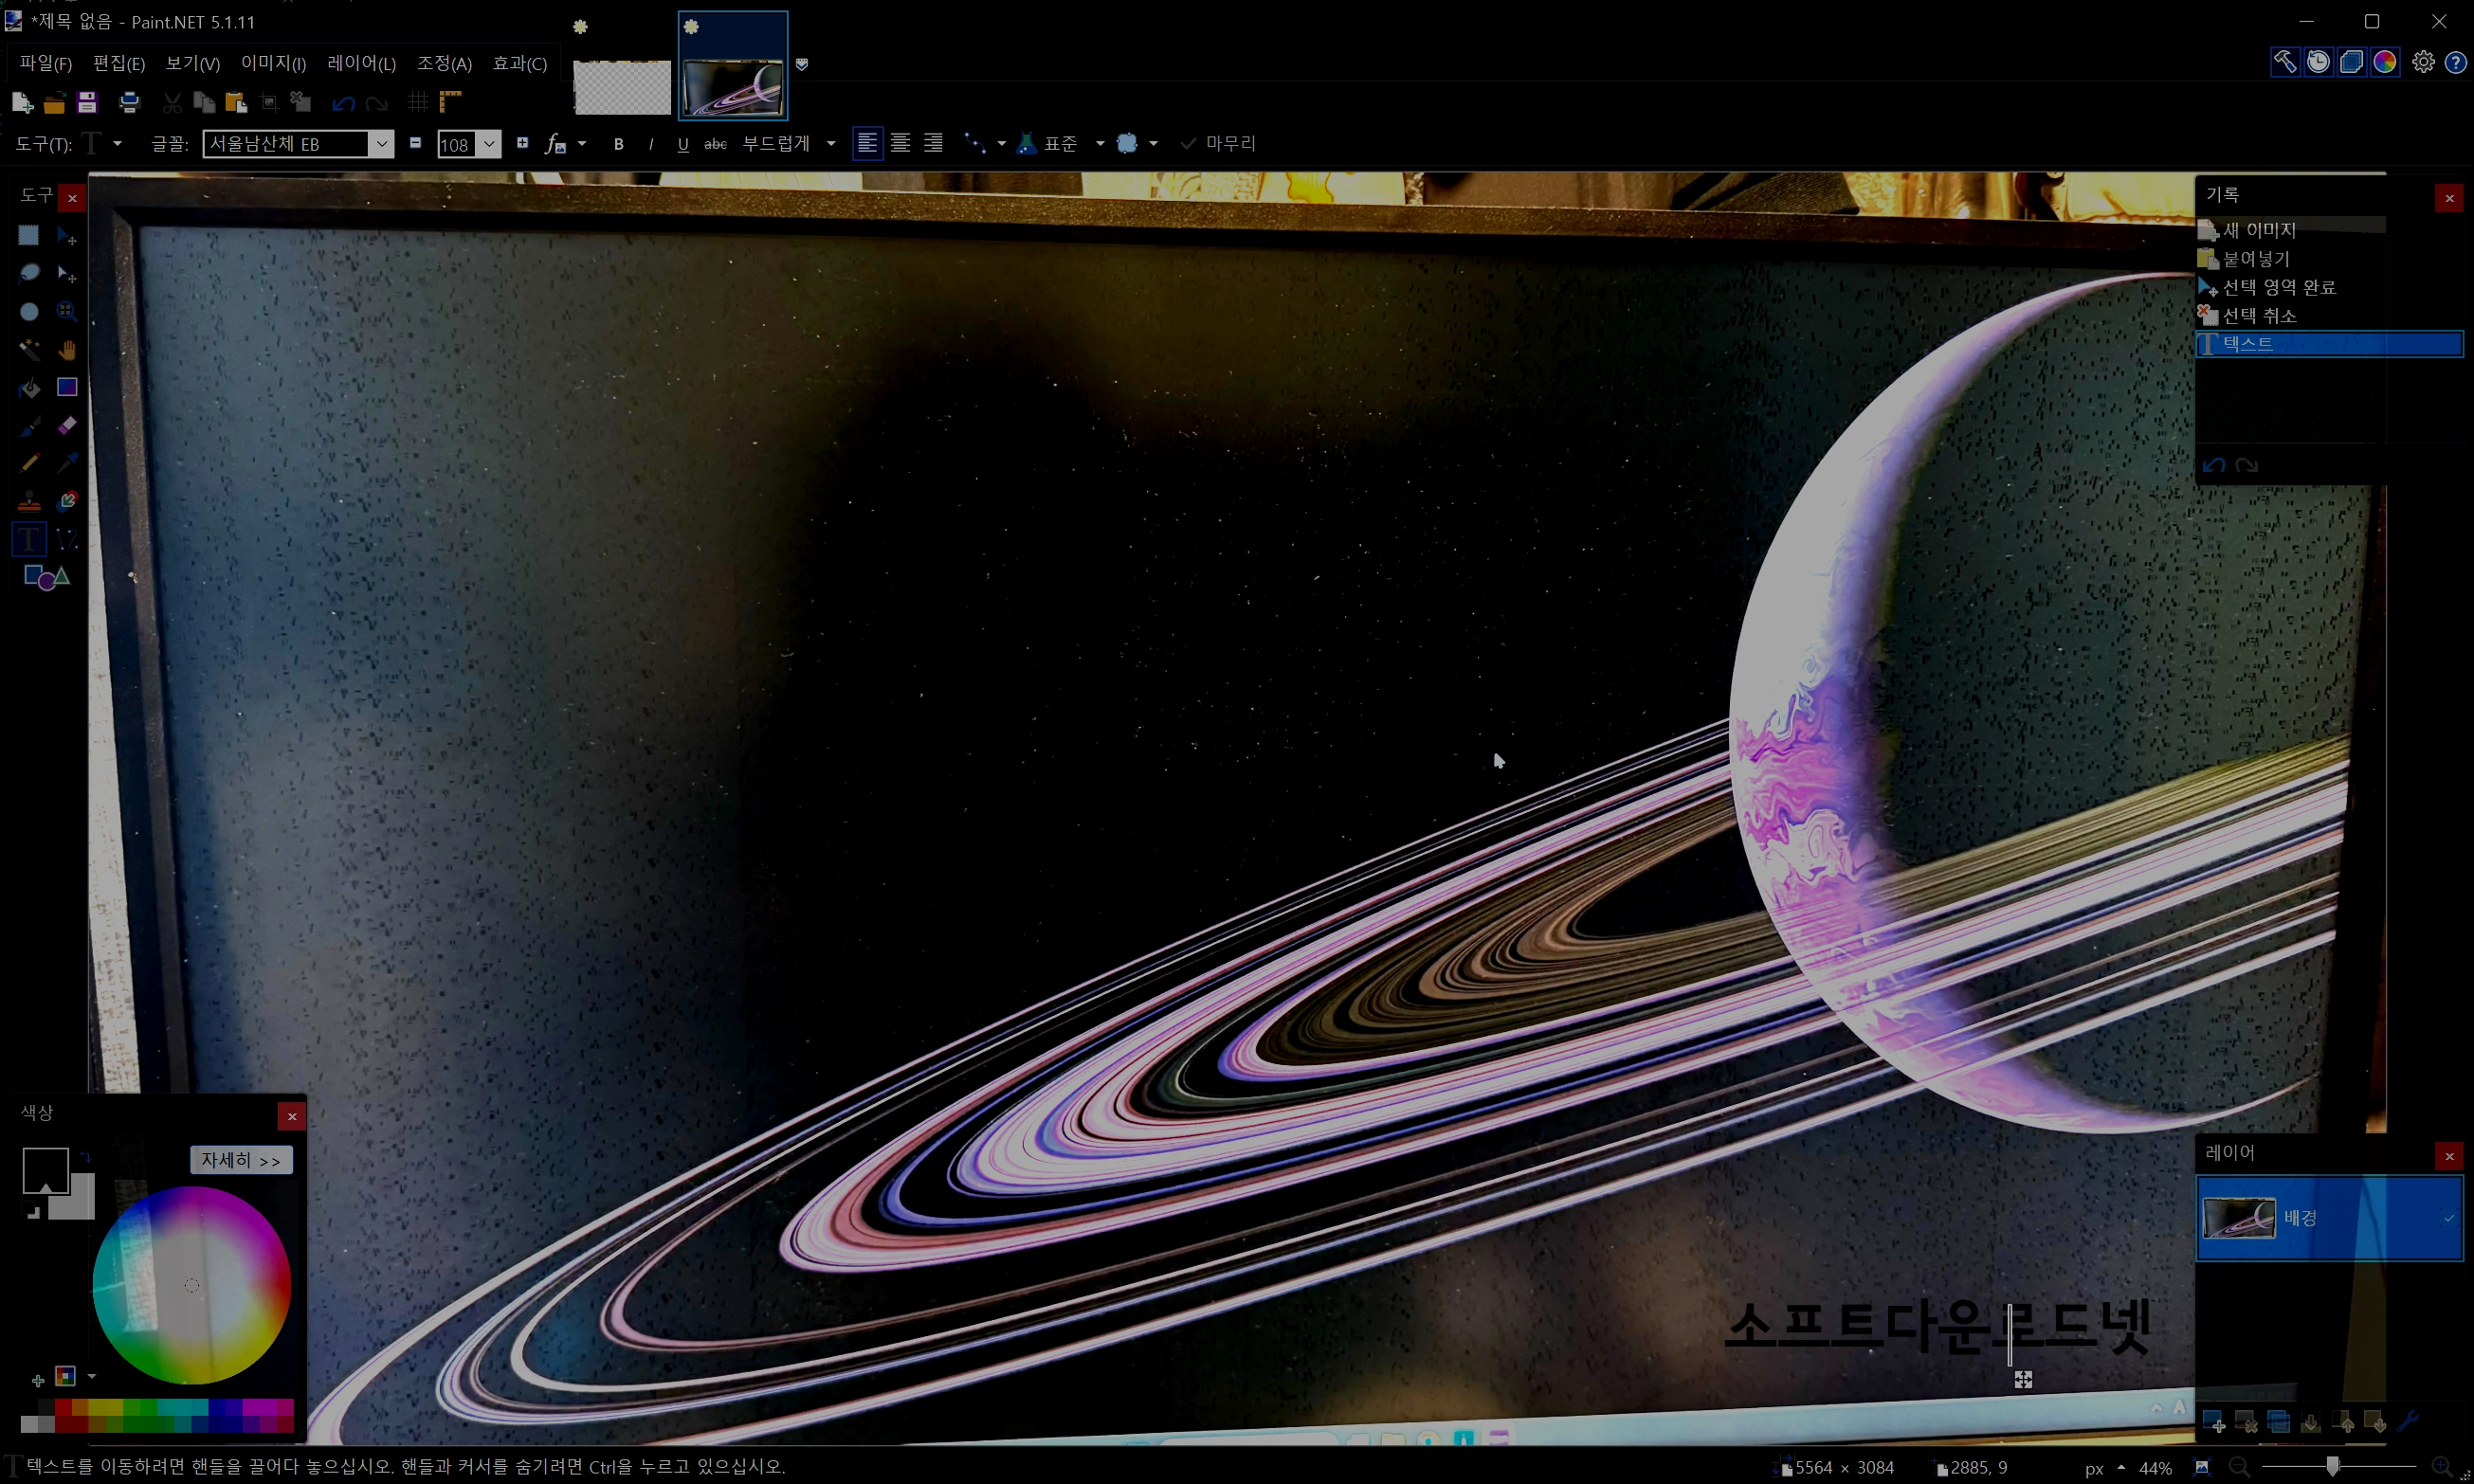The height and width of the screenshot is (1484, 2474).
Task: Select the Paint Bucket tool
Action: pyautogui.click(x=29, y=388)
